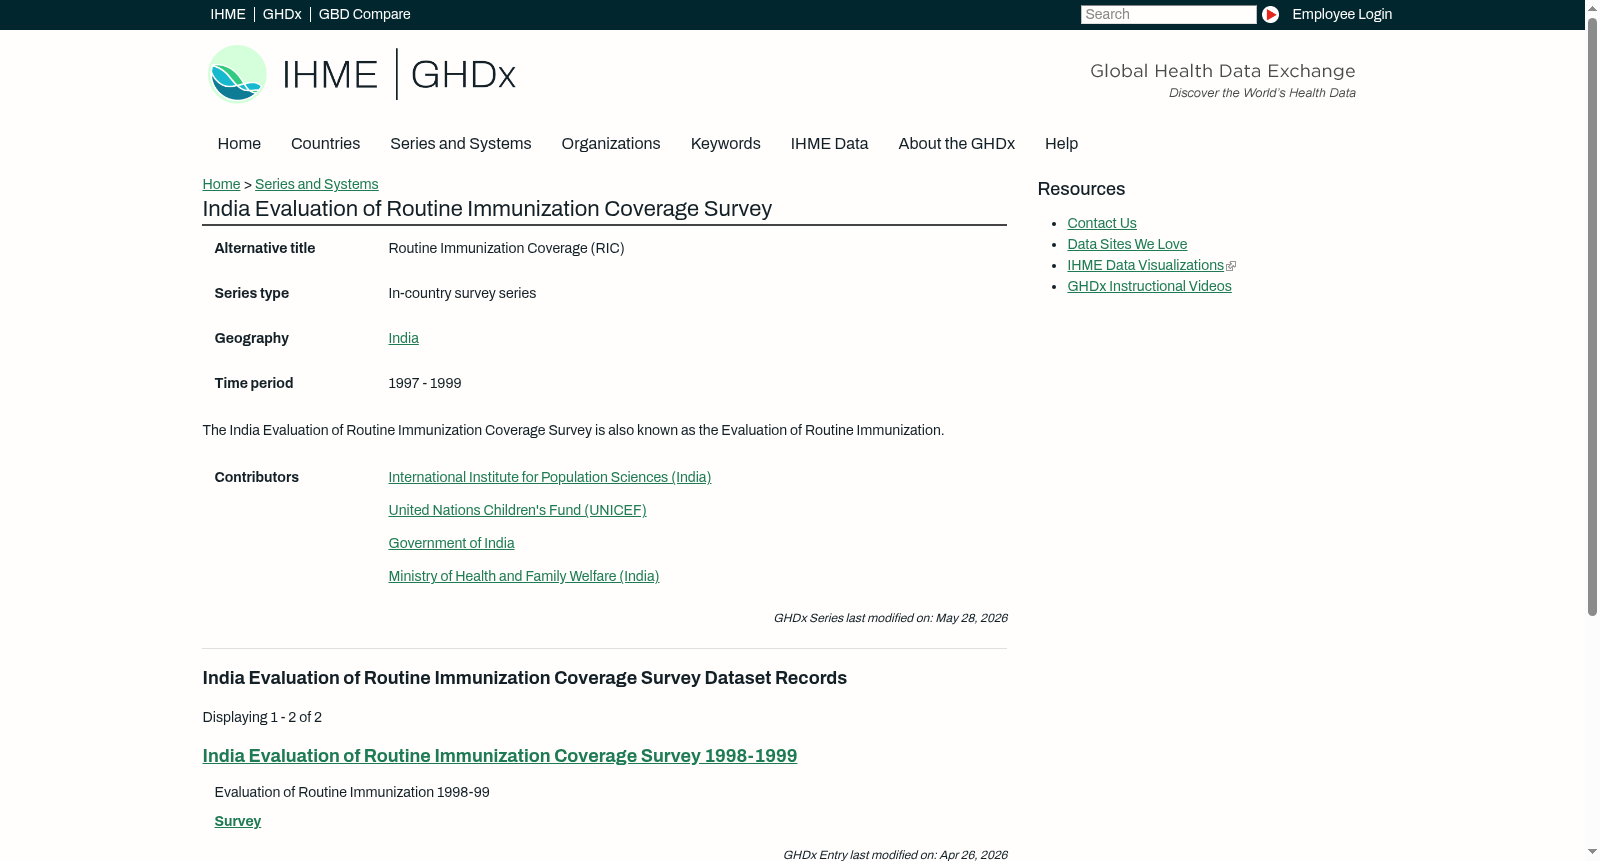This screenshot has width=1600, height=861.
Task: Click the IHME leaf logo icon
Action: point(237,74)
